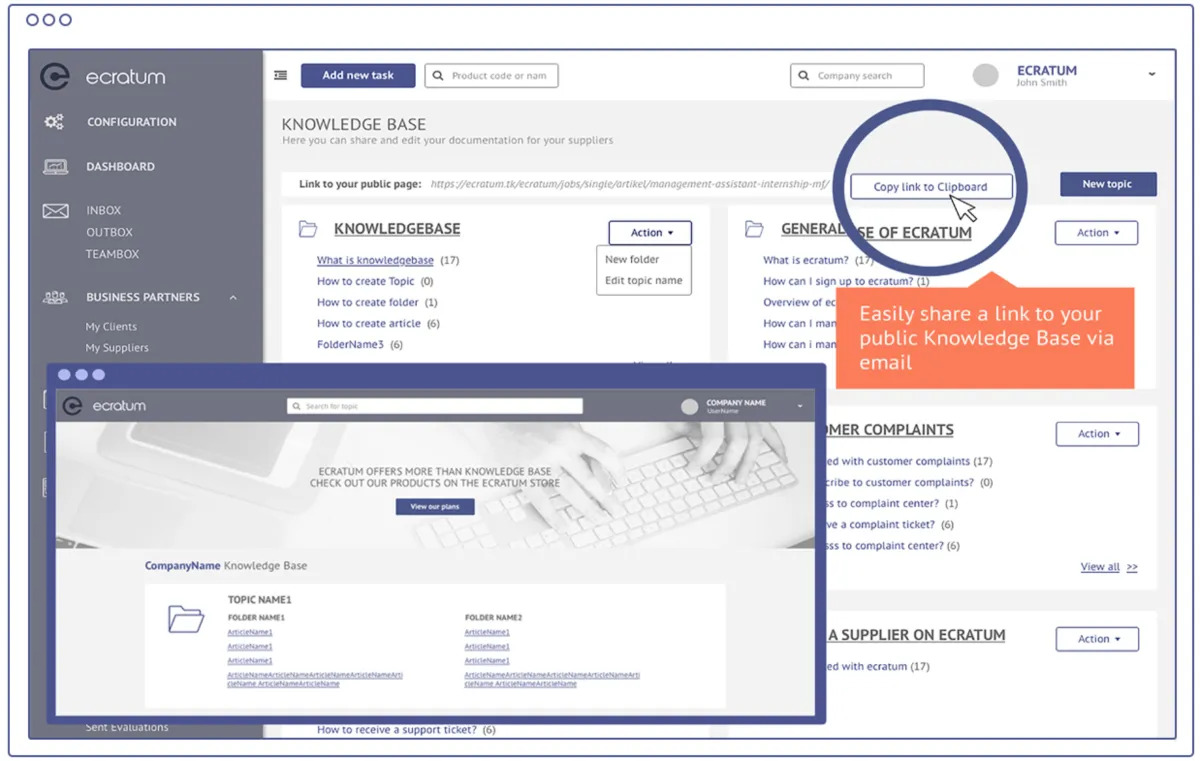The width and height of the screenshot is (1200, 761).
Task: Click Company Name avatar in popup window
Action: (x=689, y=407)
